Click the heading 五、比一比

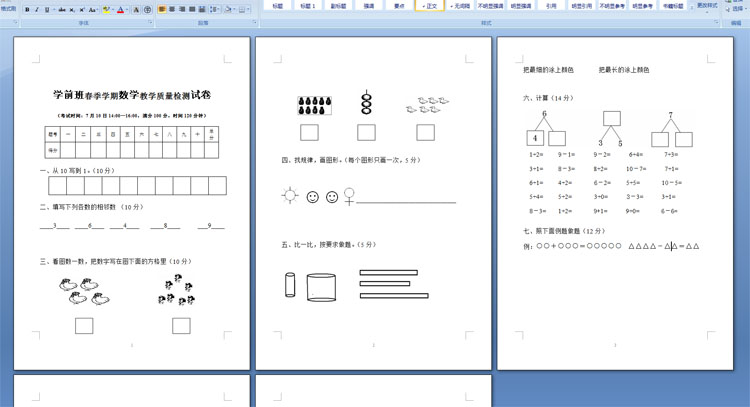click(329, 245)
